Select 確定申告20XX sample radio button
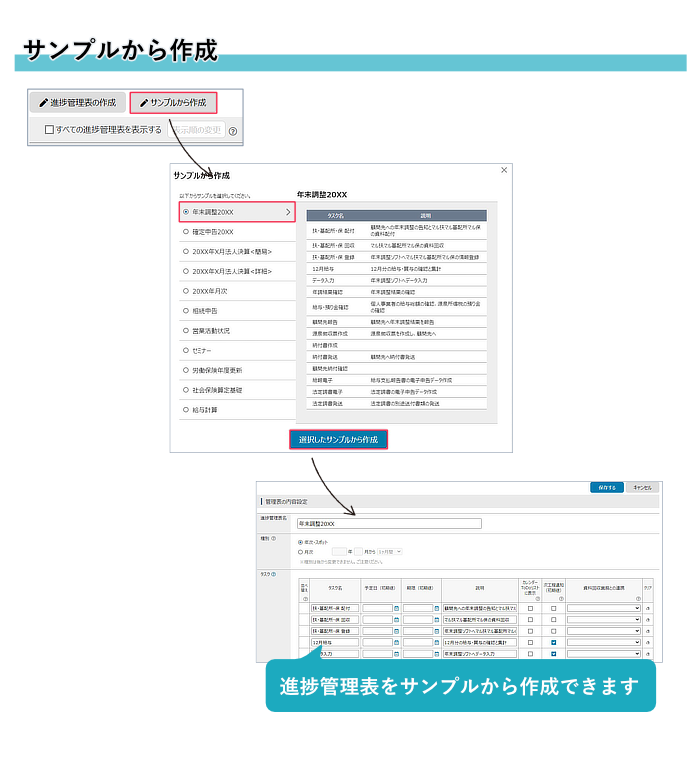700x780 pixels. (185, 231)
